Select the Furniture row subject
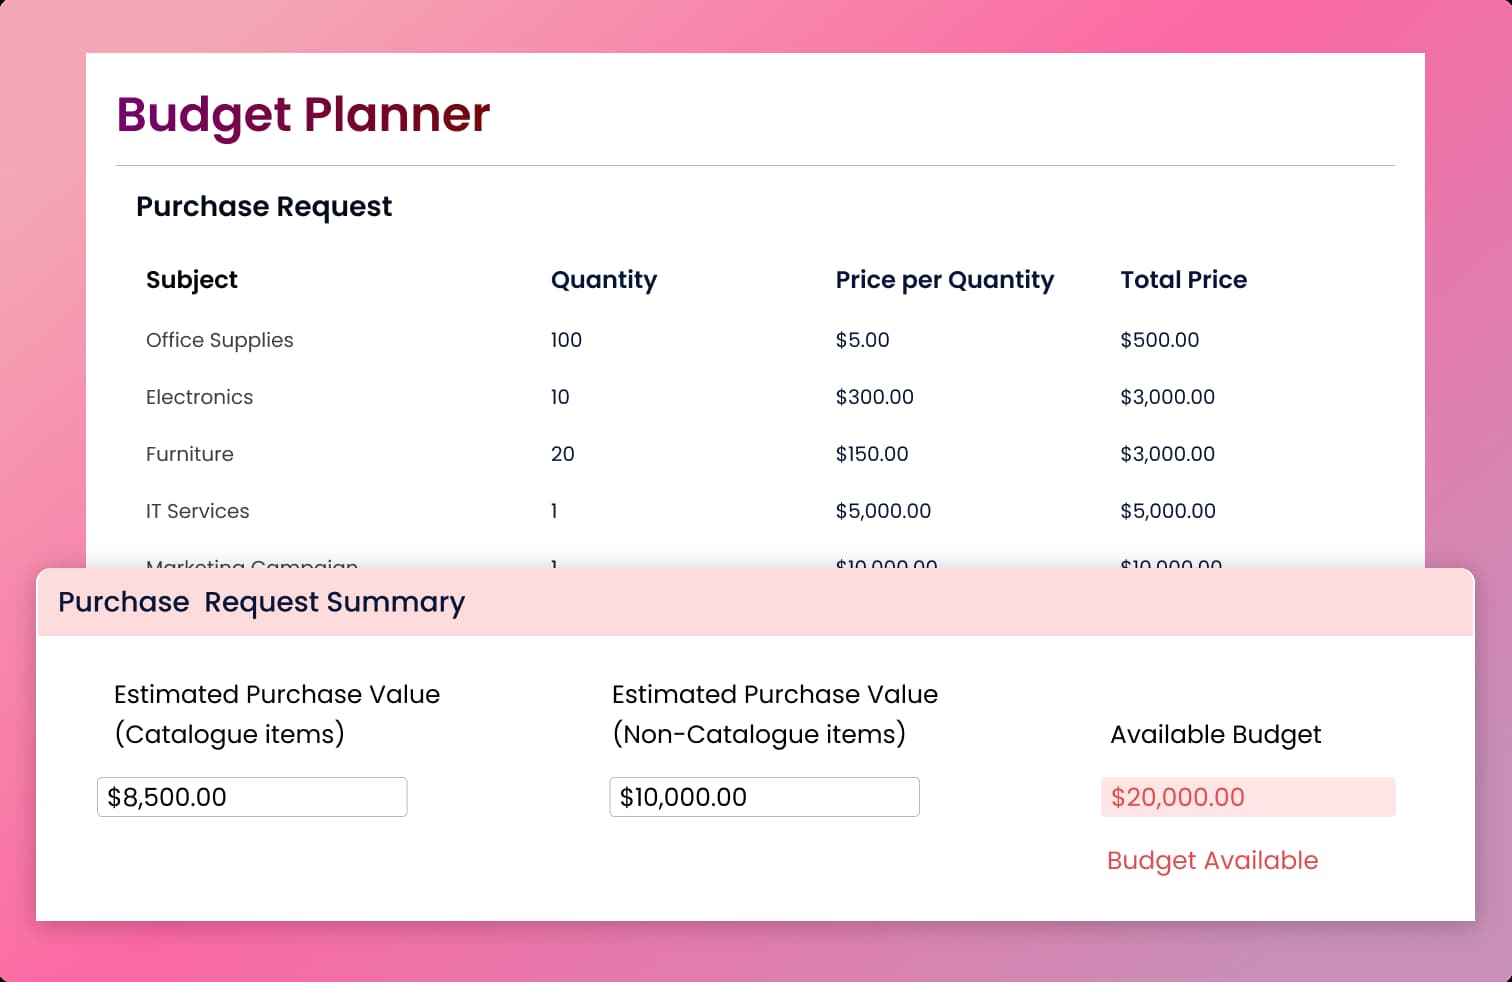The image size is (1512, 982). 190,454
